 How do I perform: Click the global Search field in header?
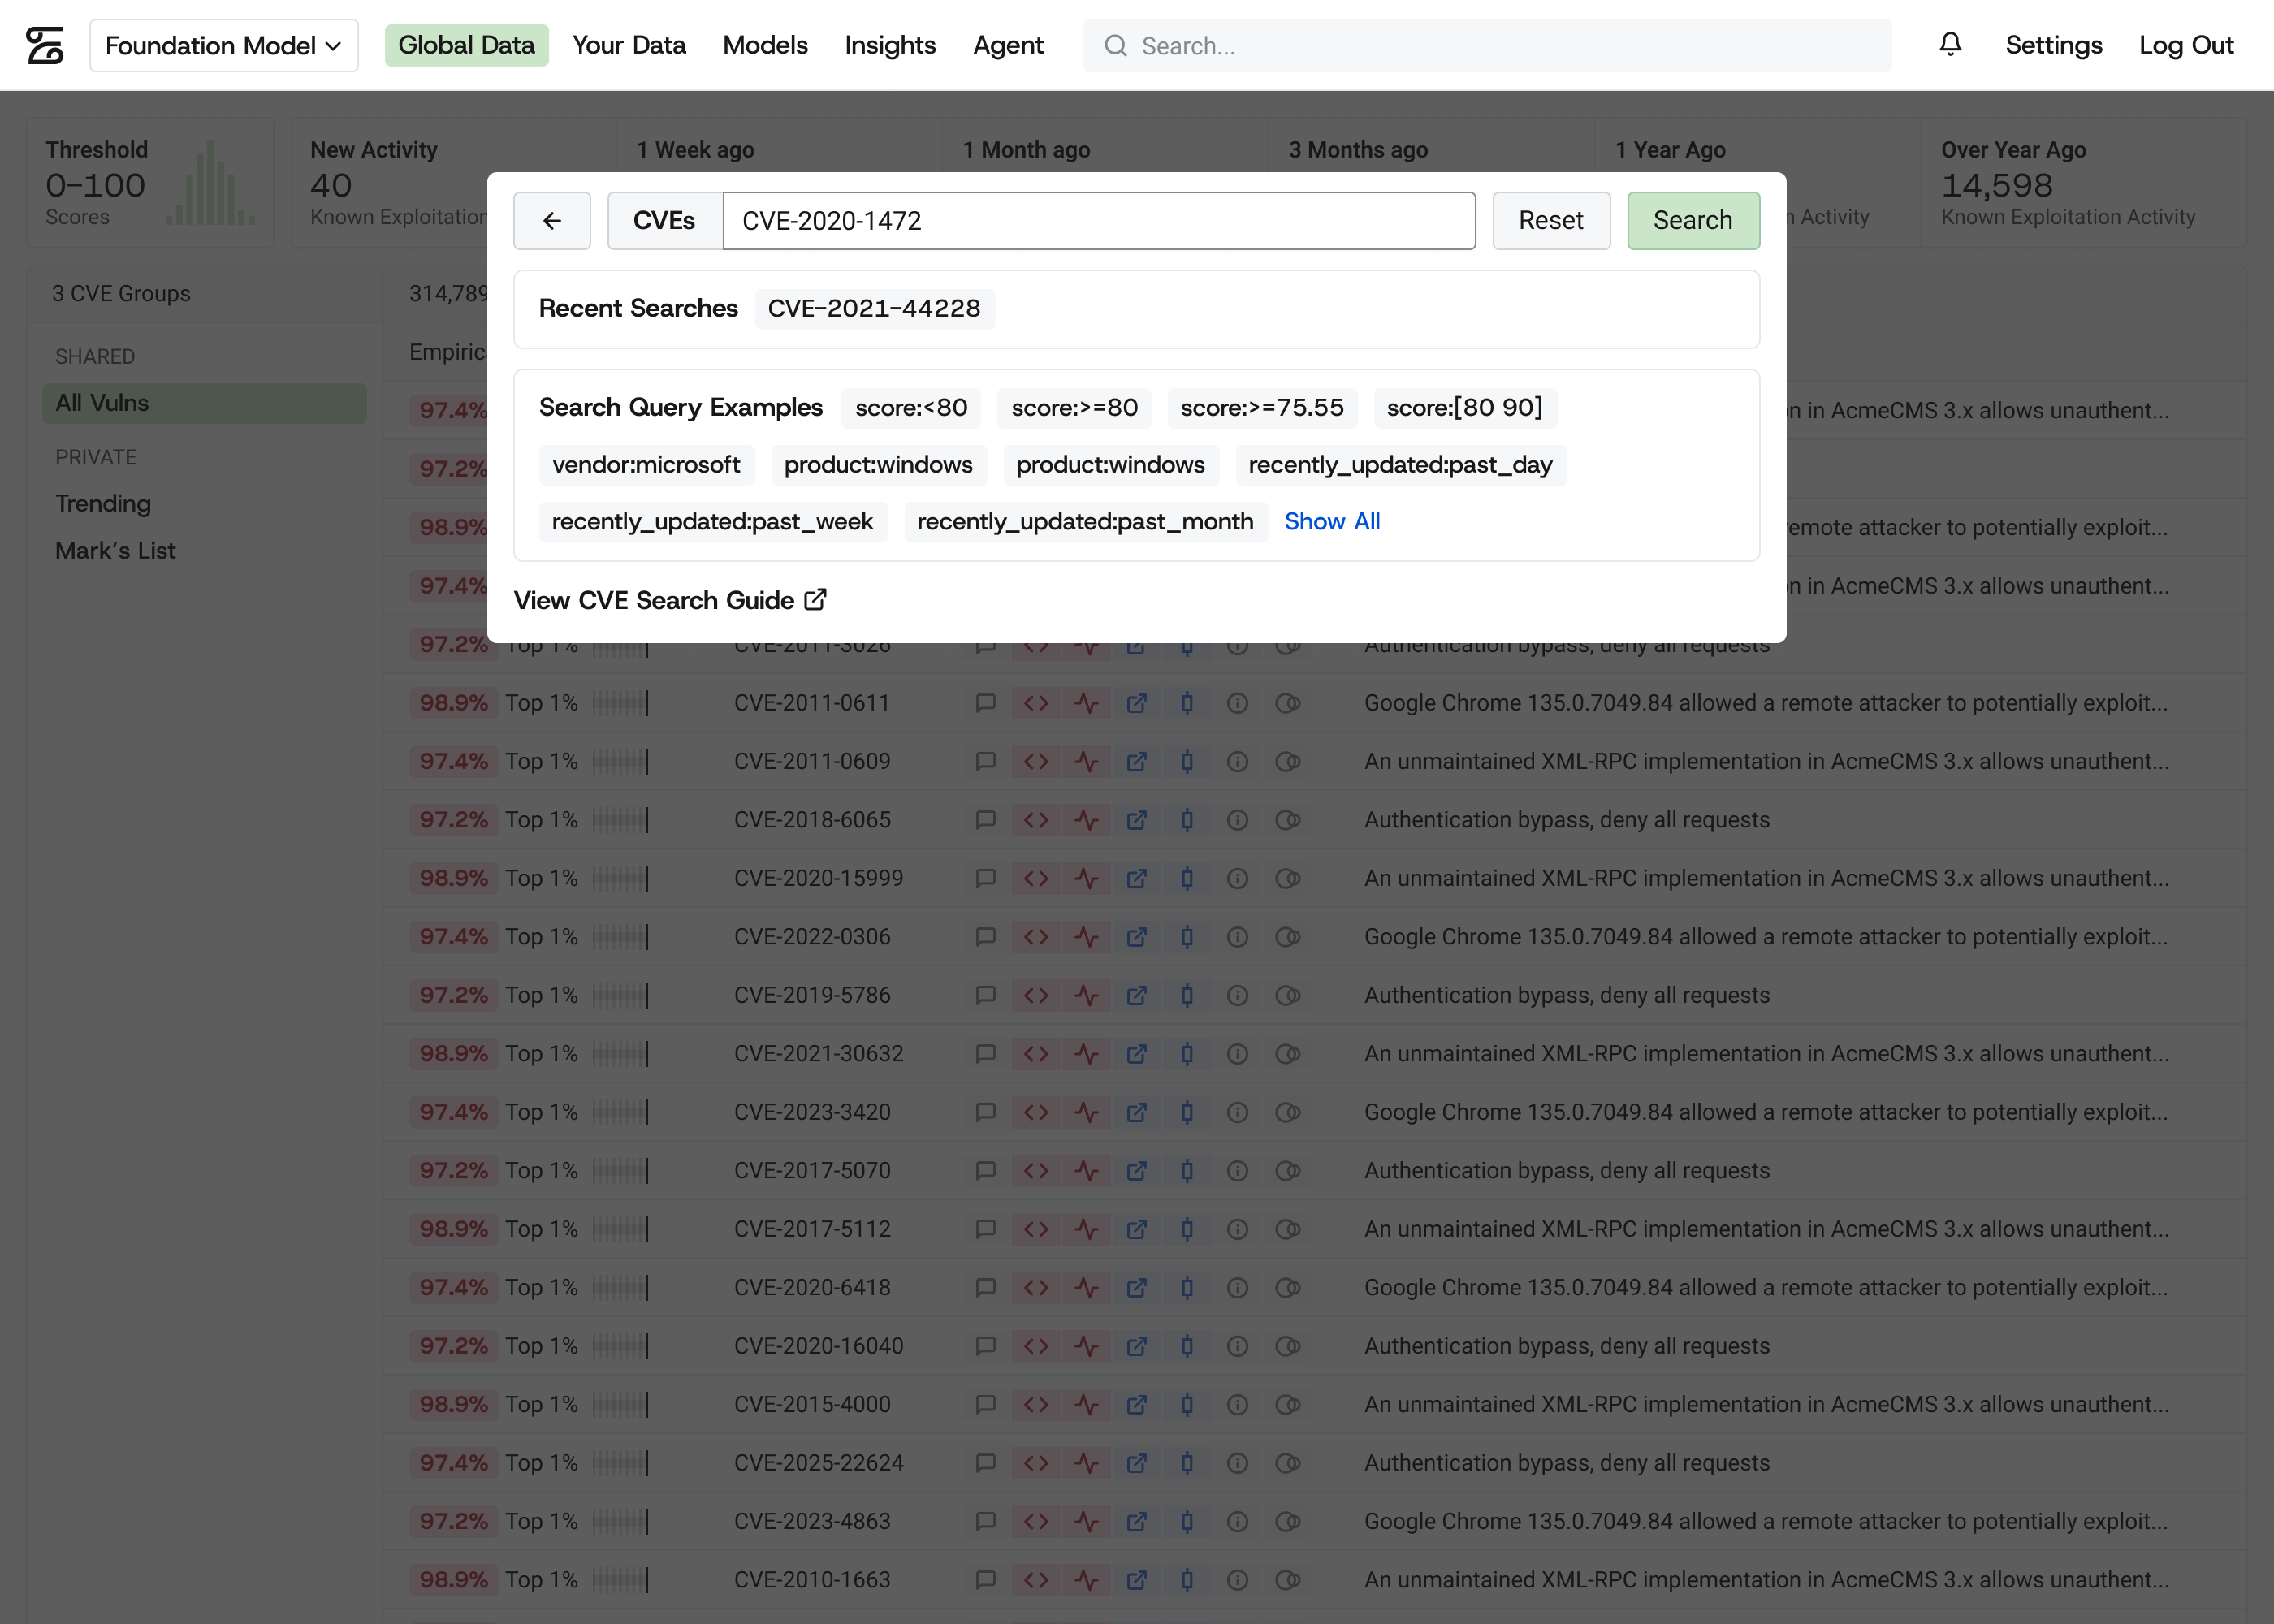pyautogui.click(x=1487, y=45)
